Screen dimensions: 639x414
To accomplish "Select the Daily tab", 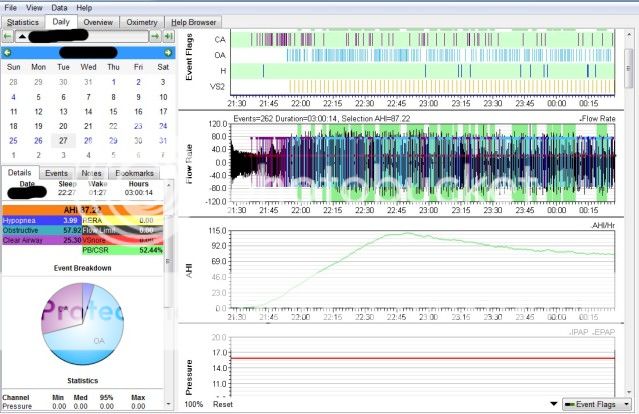I will point(61,22).
